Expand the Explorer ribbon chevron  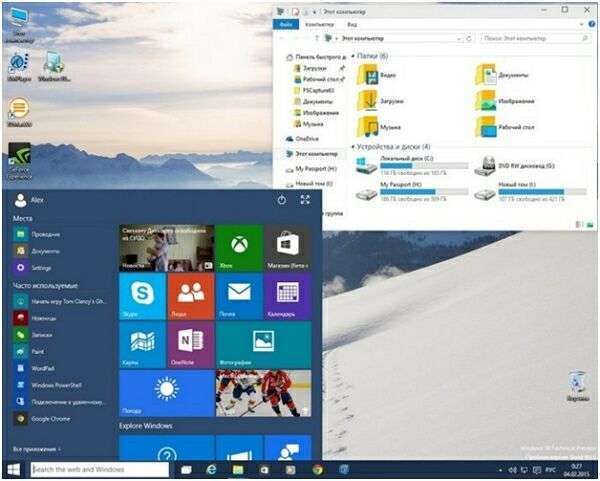pyautogui.click(x=581, y=24)
